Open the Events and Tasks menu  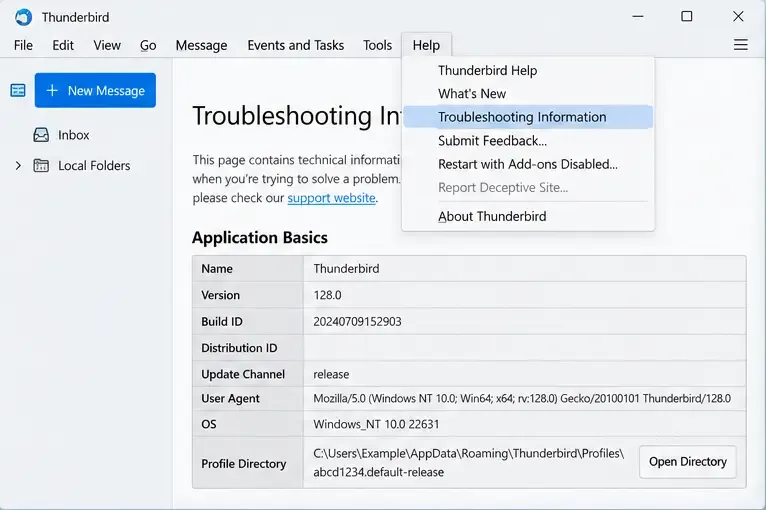pos(296,45)
